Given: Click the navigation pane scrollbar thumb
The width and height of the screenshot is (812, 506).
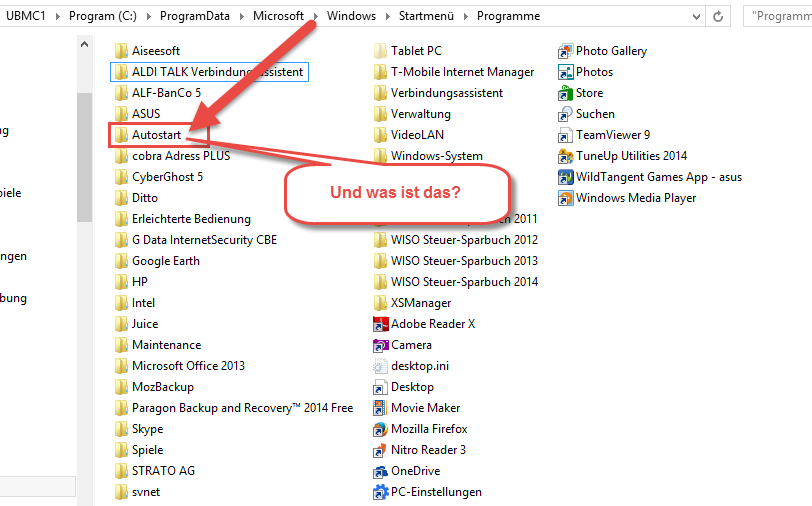Looking at the screenshot, I should (84, 157).
